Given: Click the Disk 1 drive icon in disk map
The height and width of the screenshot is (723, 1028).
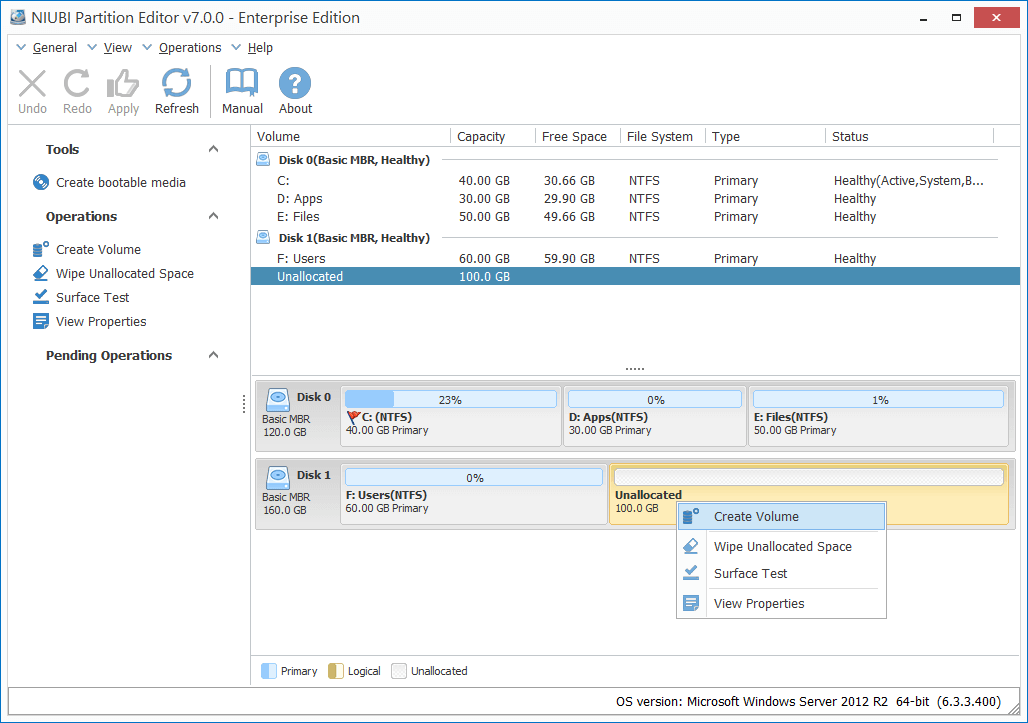Looking at the screenshot, I should coord(276,476).
